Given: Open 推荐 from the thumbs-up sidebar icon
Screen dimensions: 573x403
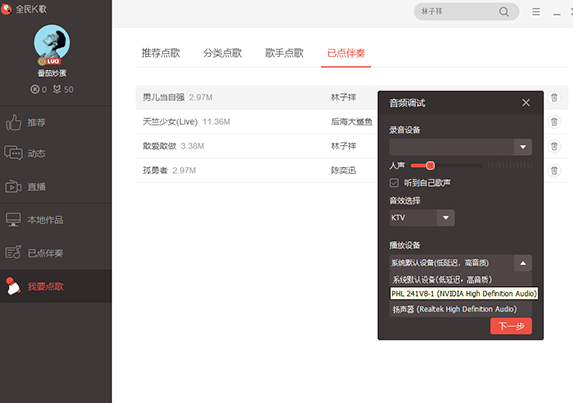Looking at the screenshot, I should 14,122.
